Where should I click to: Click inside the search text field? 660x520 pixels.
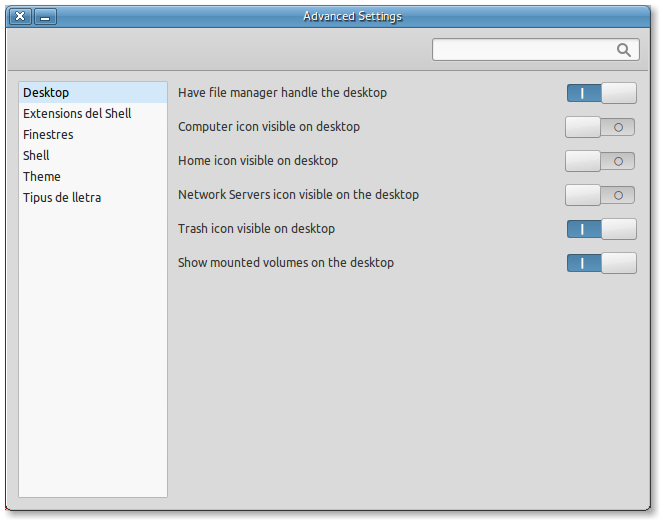(520, 50)
